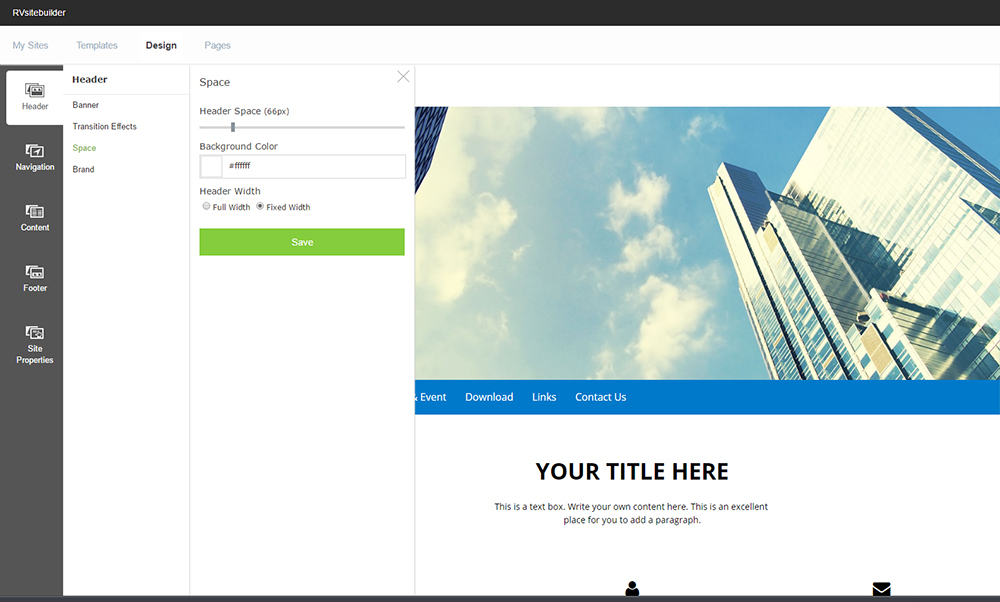Open the Banner header option

(86, 105)
